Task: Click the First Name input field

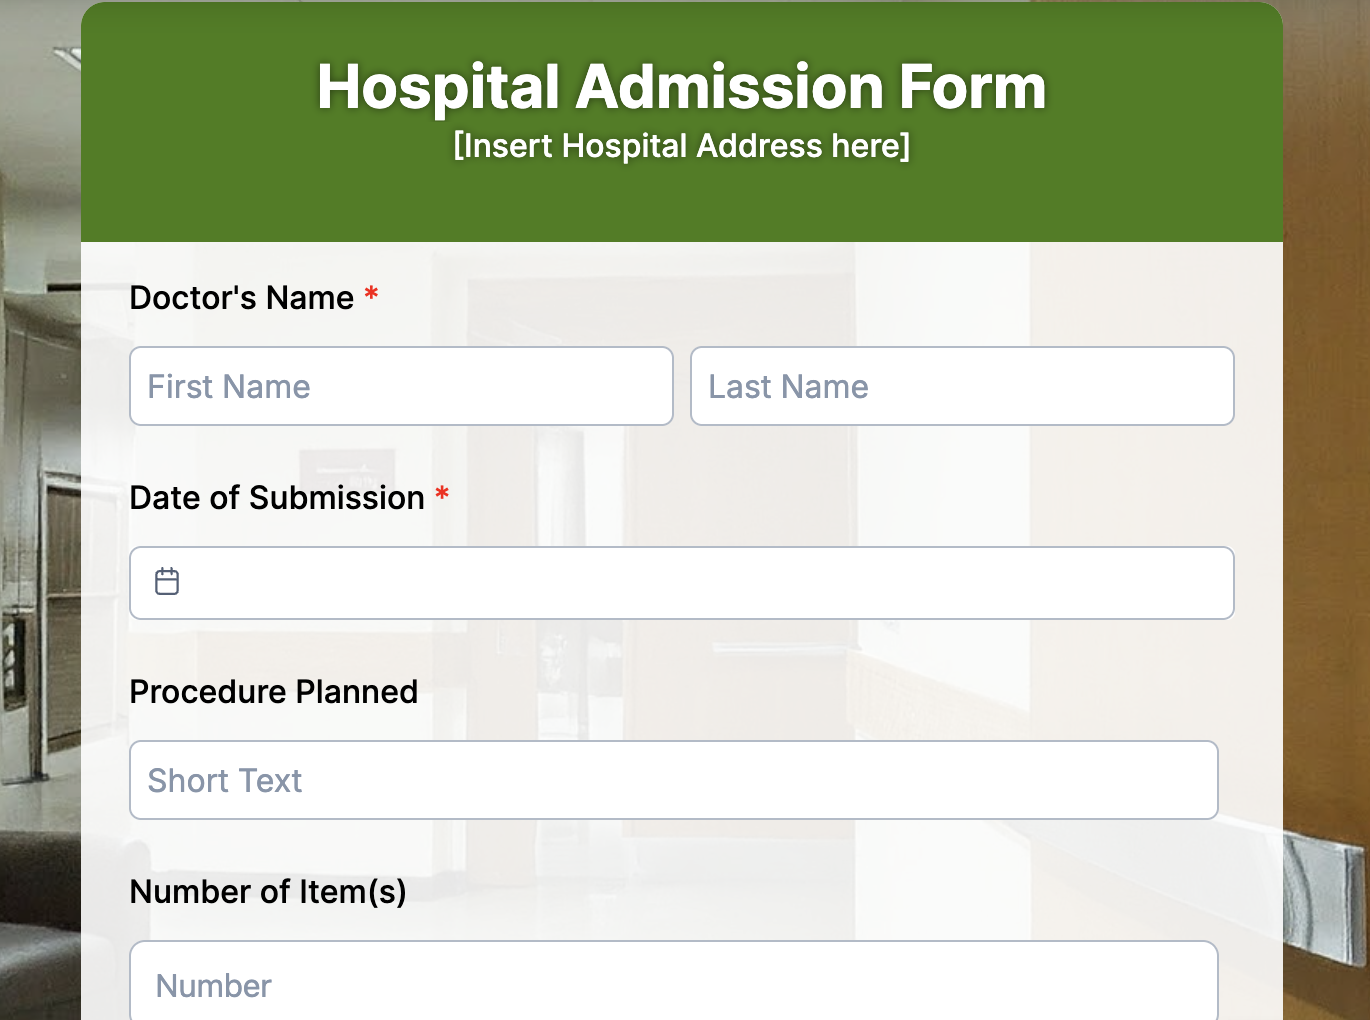Action: click(x=400, y=386)
